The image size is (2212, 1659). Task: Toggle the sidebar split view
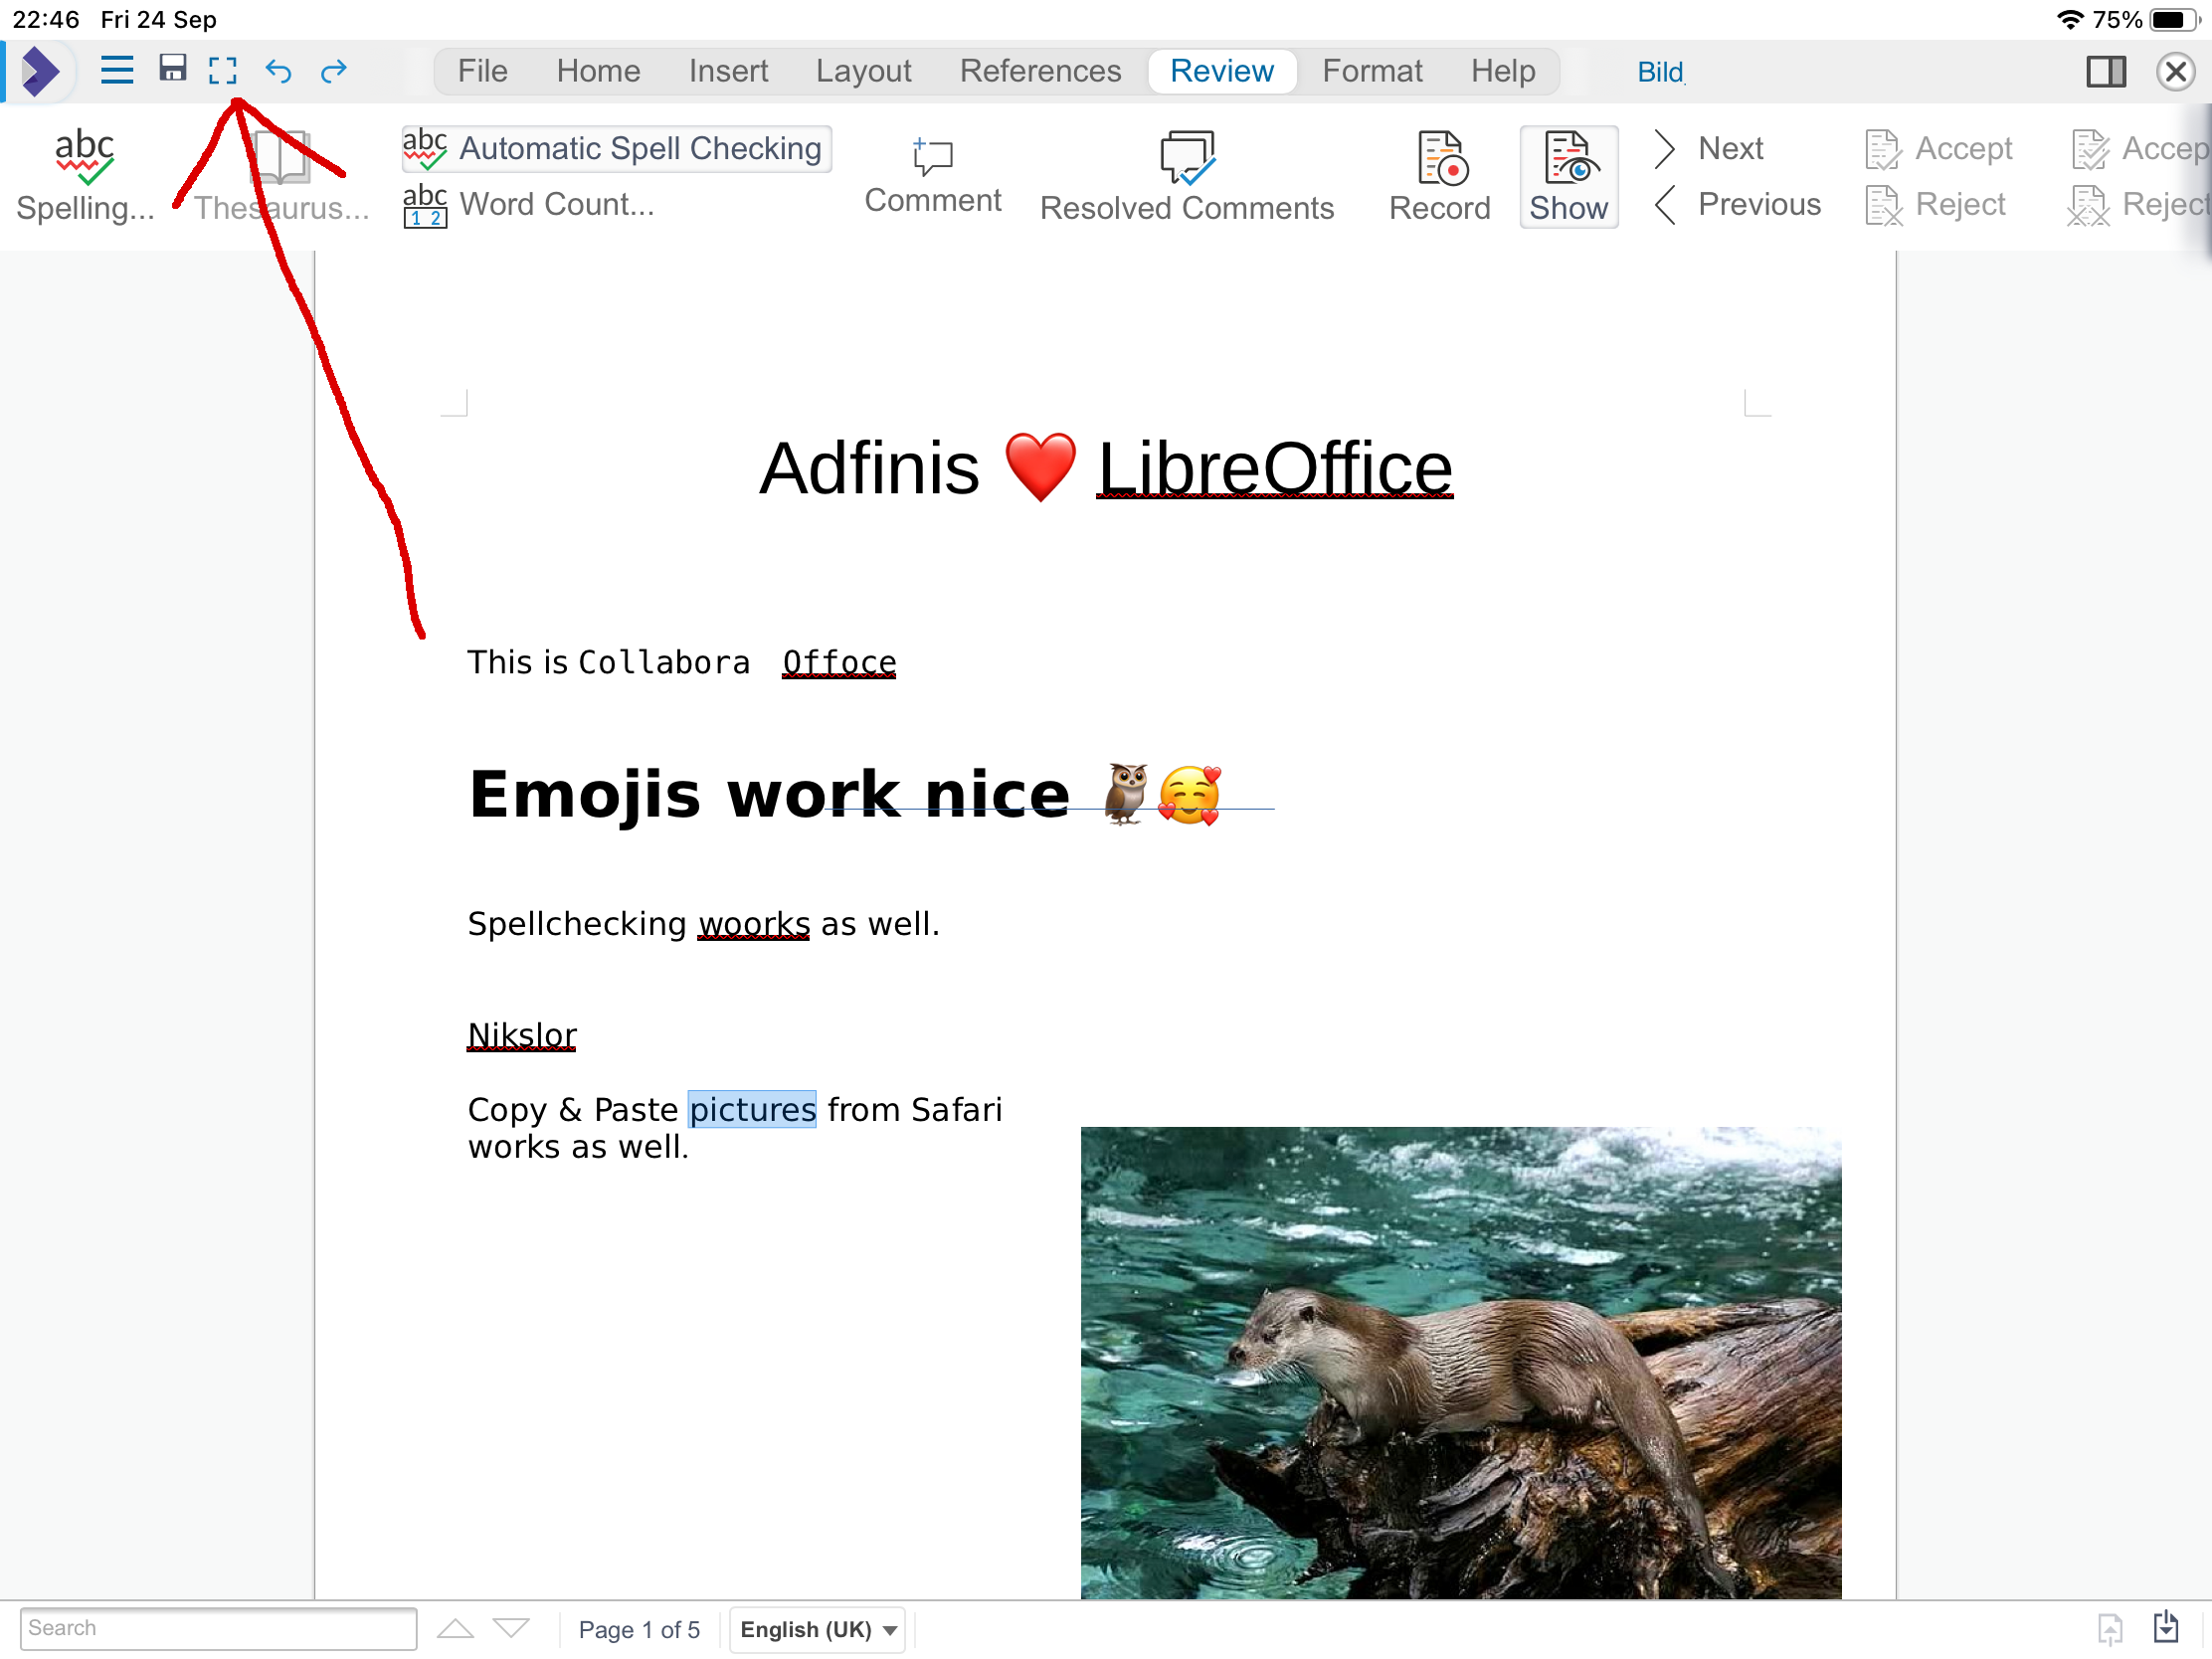click(x=2106, y=71)
